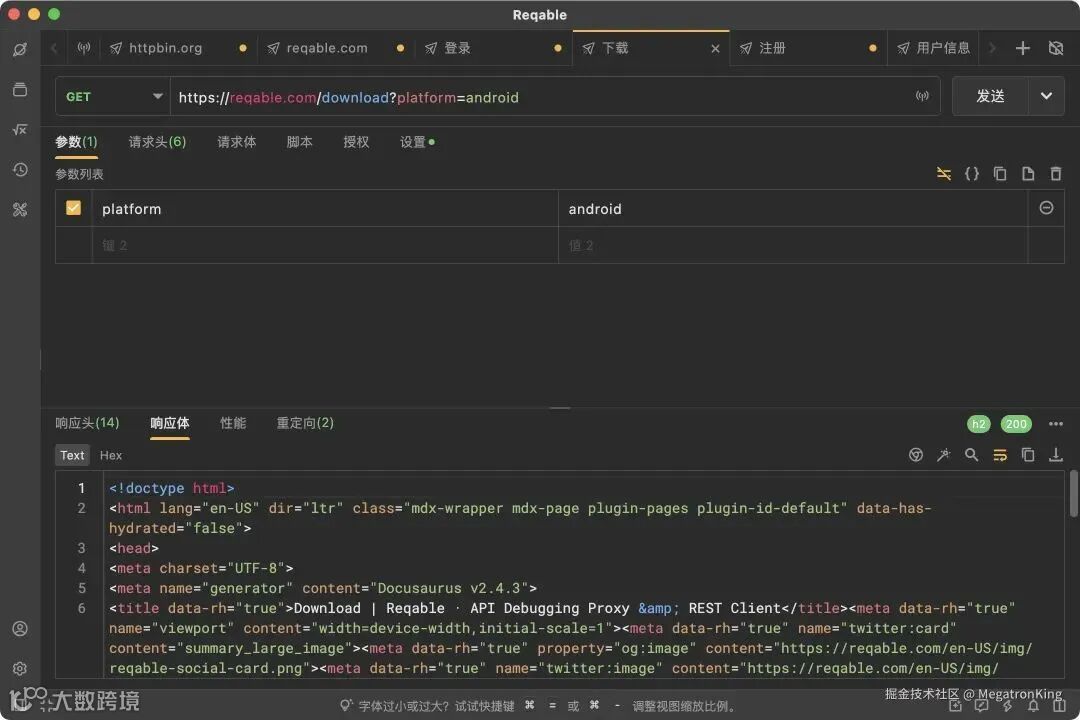Uncheck the platform parameter checkbox

pyautogui.click(x=74, y=208)
